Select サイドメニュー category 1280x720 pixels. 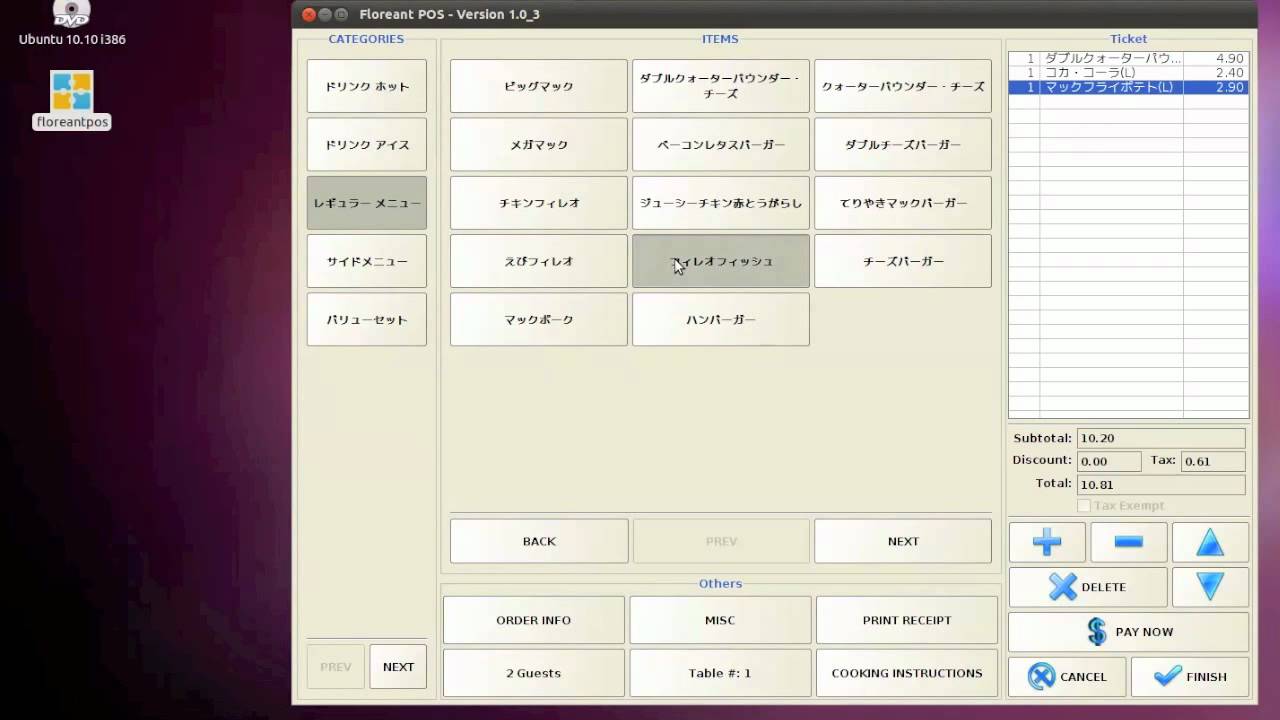367,261
